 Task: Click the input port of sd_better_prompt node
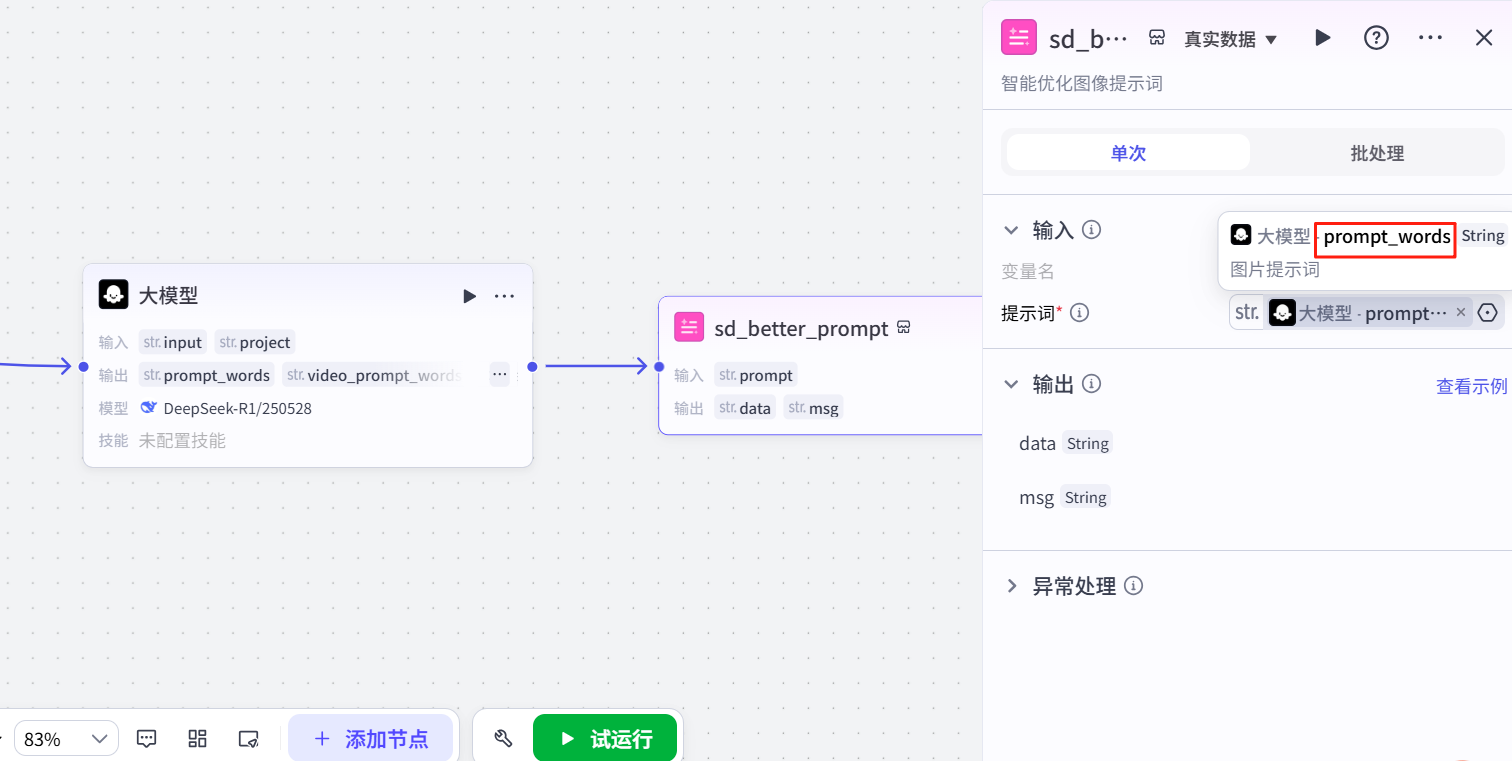click(659, 367)
